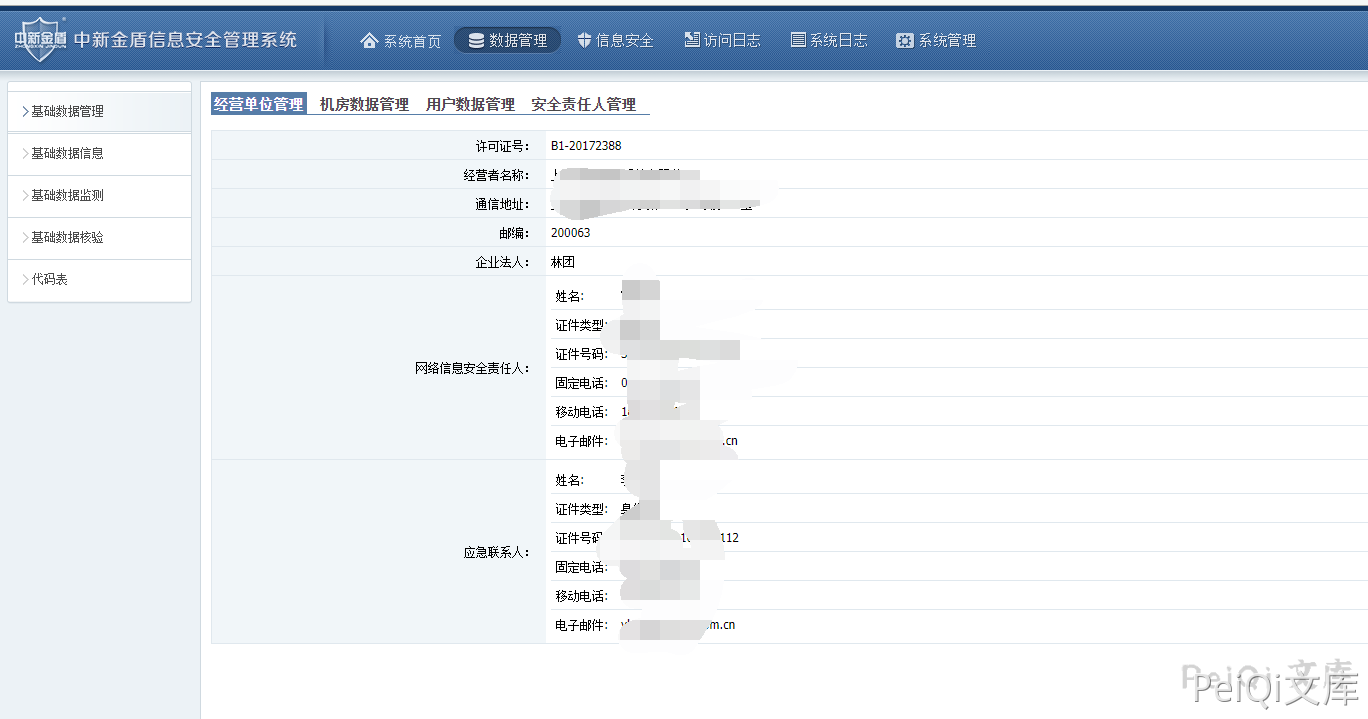1368x719 pixels.
Task: Click the icon beside 访问日志
Action: pyautogui.click(x=692, y=40)
